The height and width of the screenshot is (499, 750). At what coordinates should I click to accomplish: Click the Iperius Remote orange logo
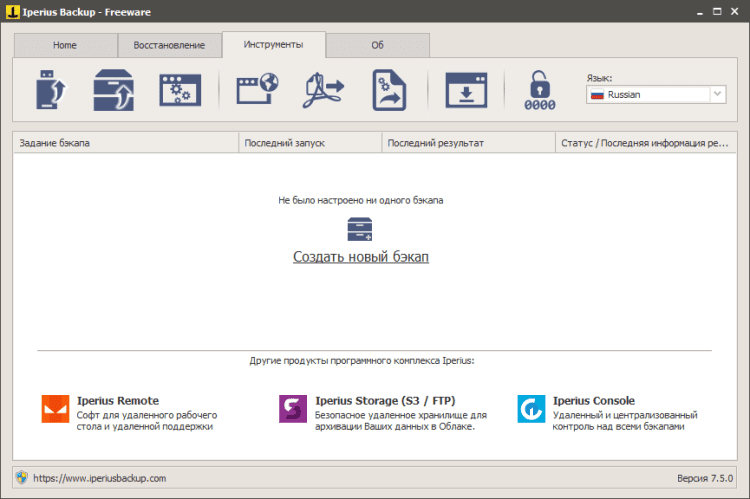click(55, 409)
